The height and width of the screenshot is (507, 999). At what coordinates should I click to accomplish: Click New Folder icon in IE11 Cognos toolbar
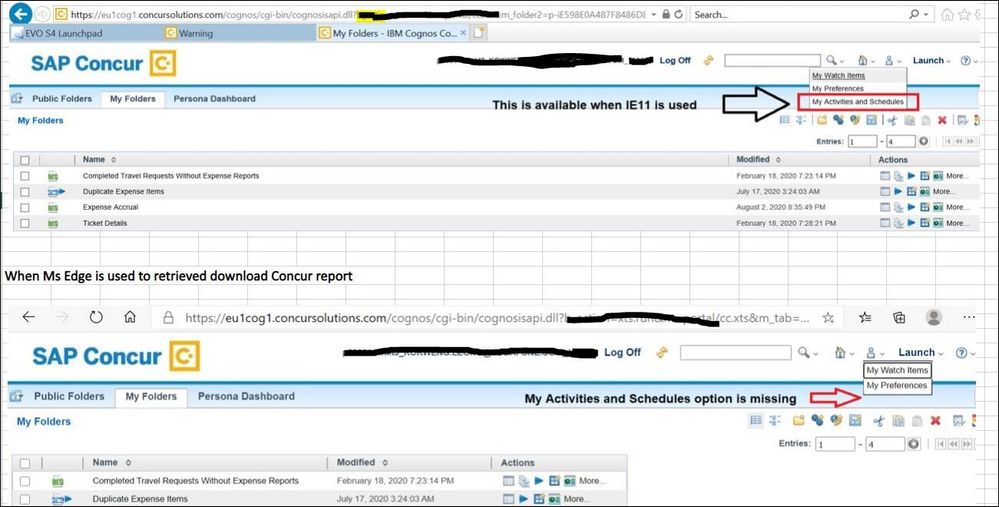coord(822,120)
